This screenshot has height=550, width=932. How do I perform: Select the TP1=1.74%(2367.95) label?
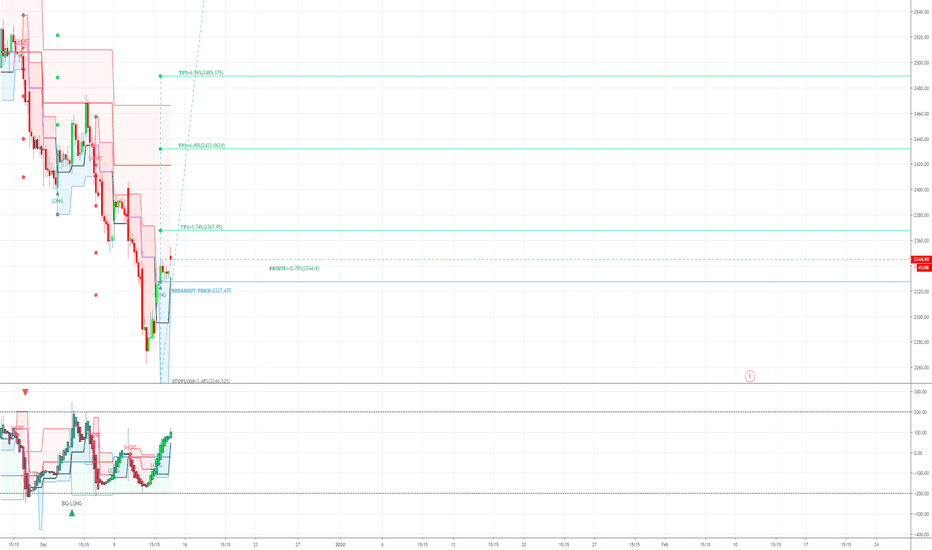201,227
